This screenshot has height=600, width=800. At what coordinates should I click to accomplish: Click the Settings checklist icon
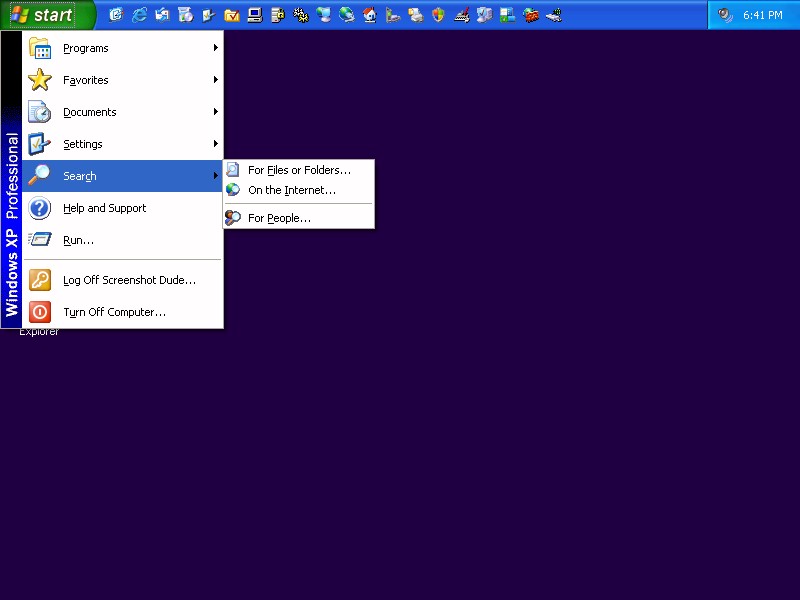click(x=39, y=144)
